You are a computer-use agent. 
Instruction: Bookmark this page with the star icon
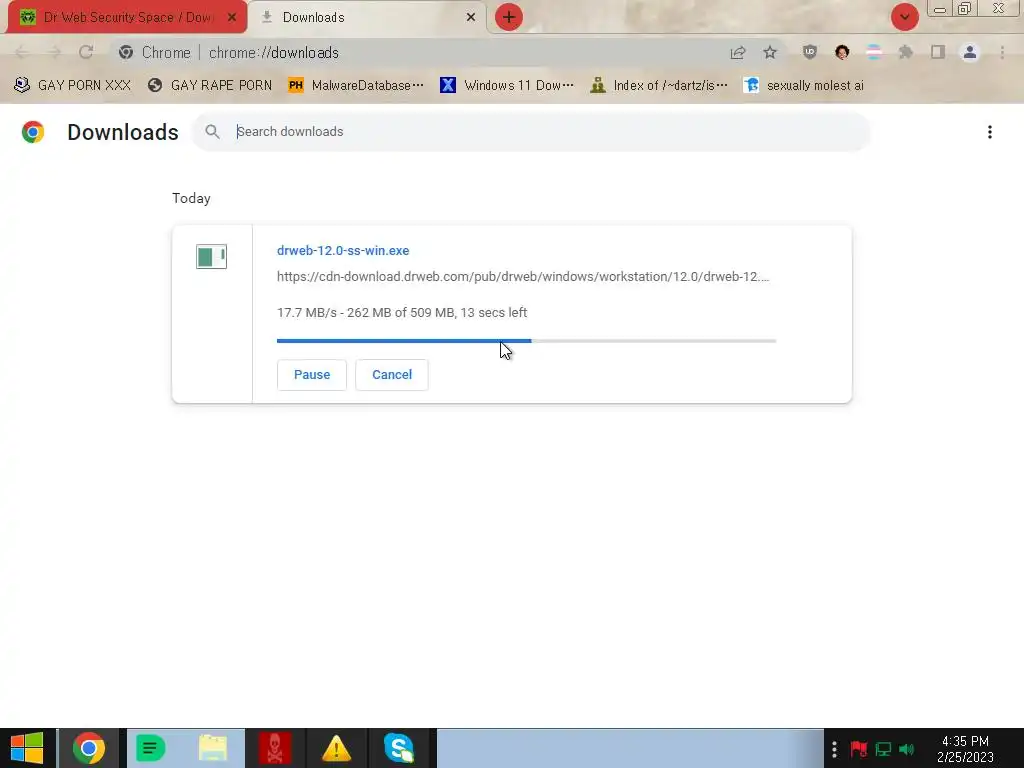click(770, 52)
